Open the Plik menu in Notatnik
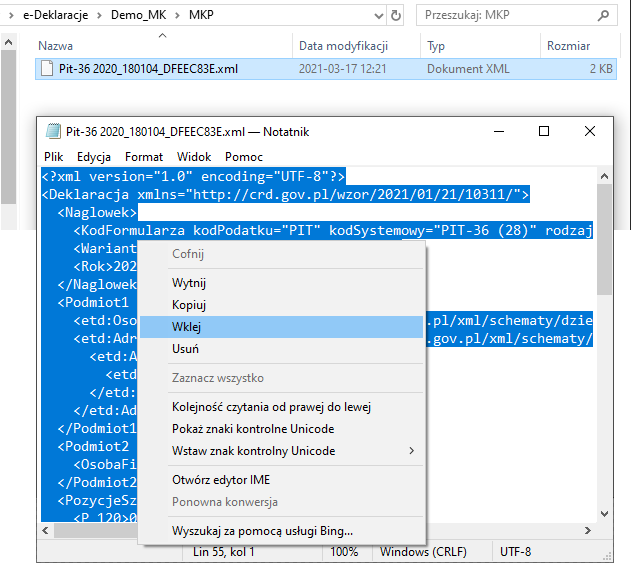 [53, 157]
